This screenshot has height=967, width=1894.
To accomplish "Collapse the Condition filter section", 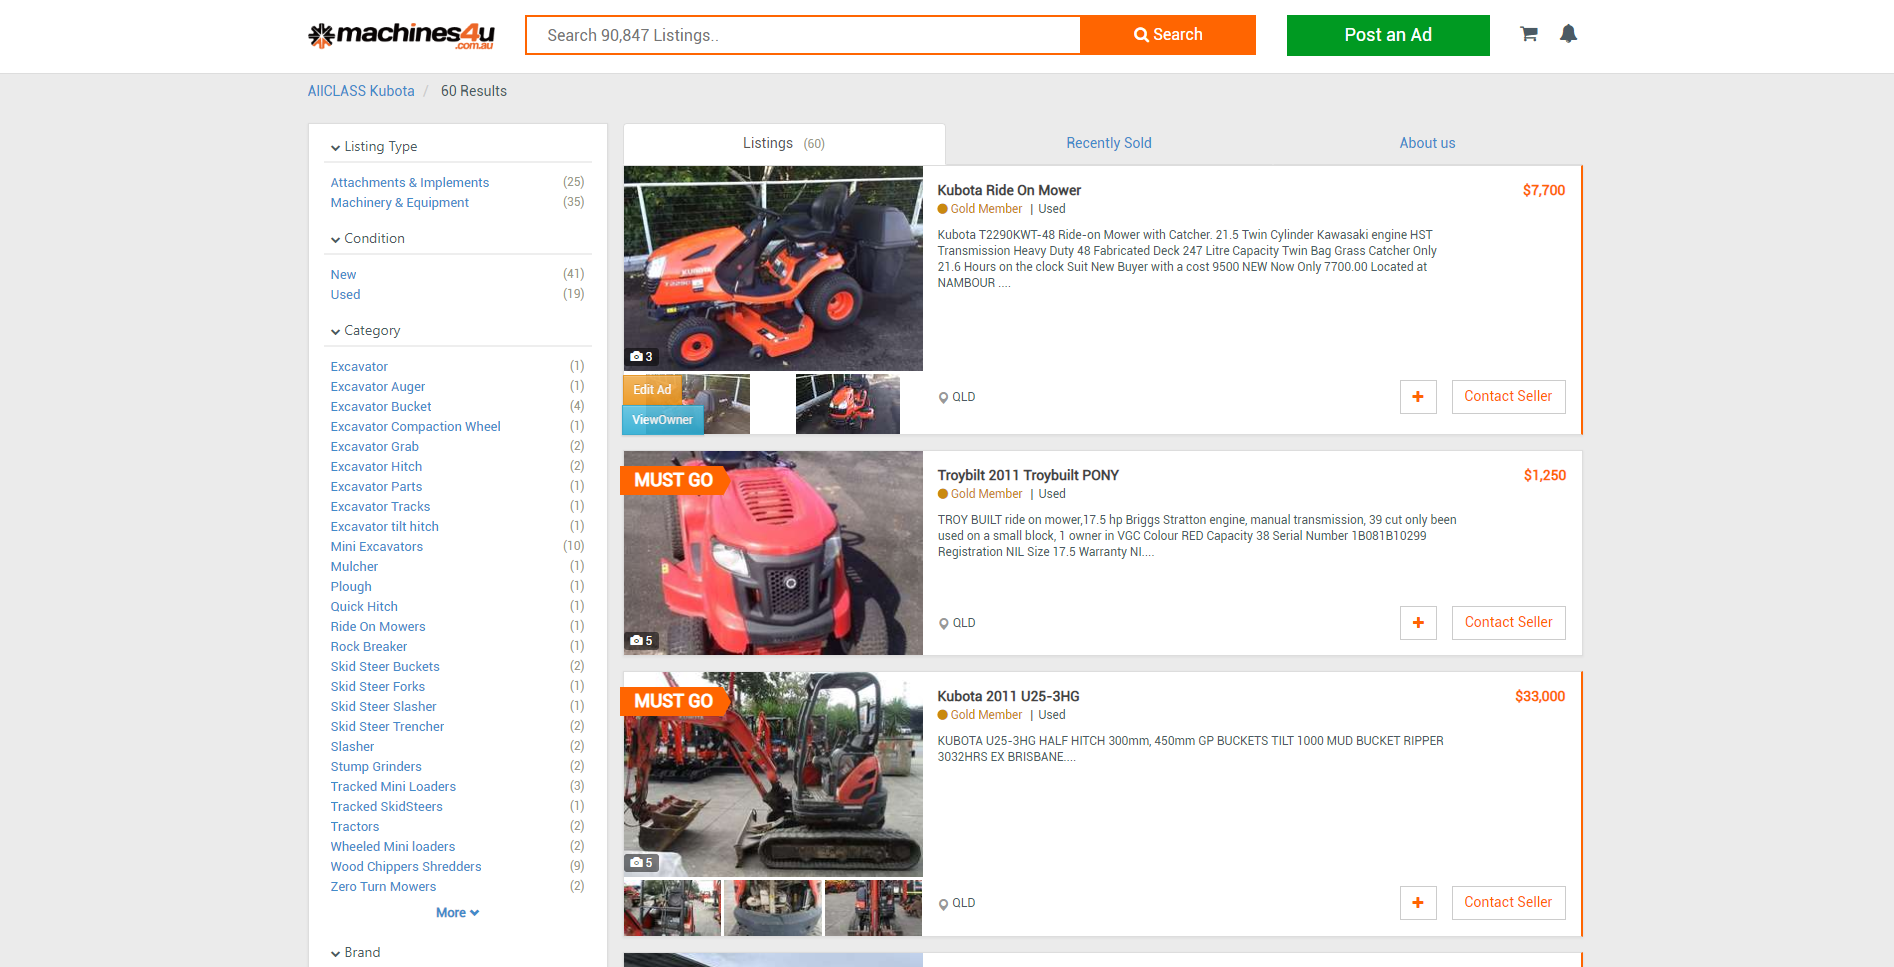I will [368, 238].
